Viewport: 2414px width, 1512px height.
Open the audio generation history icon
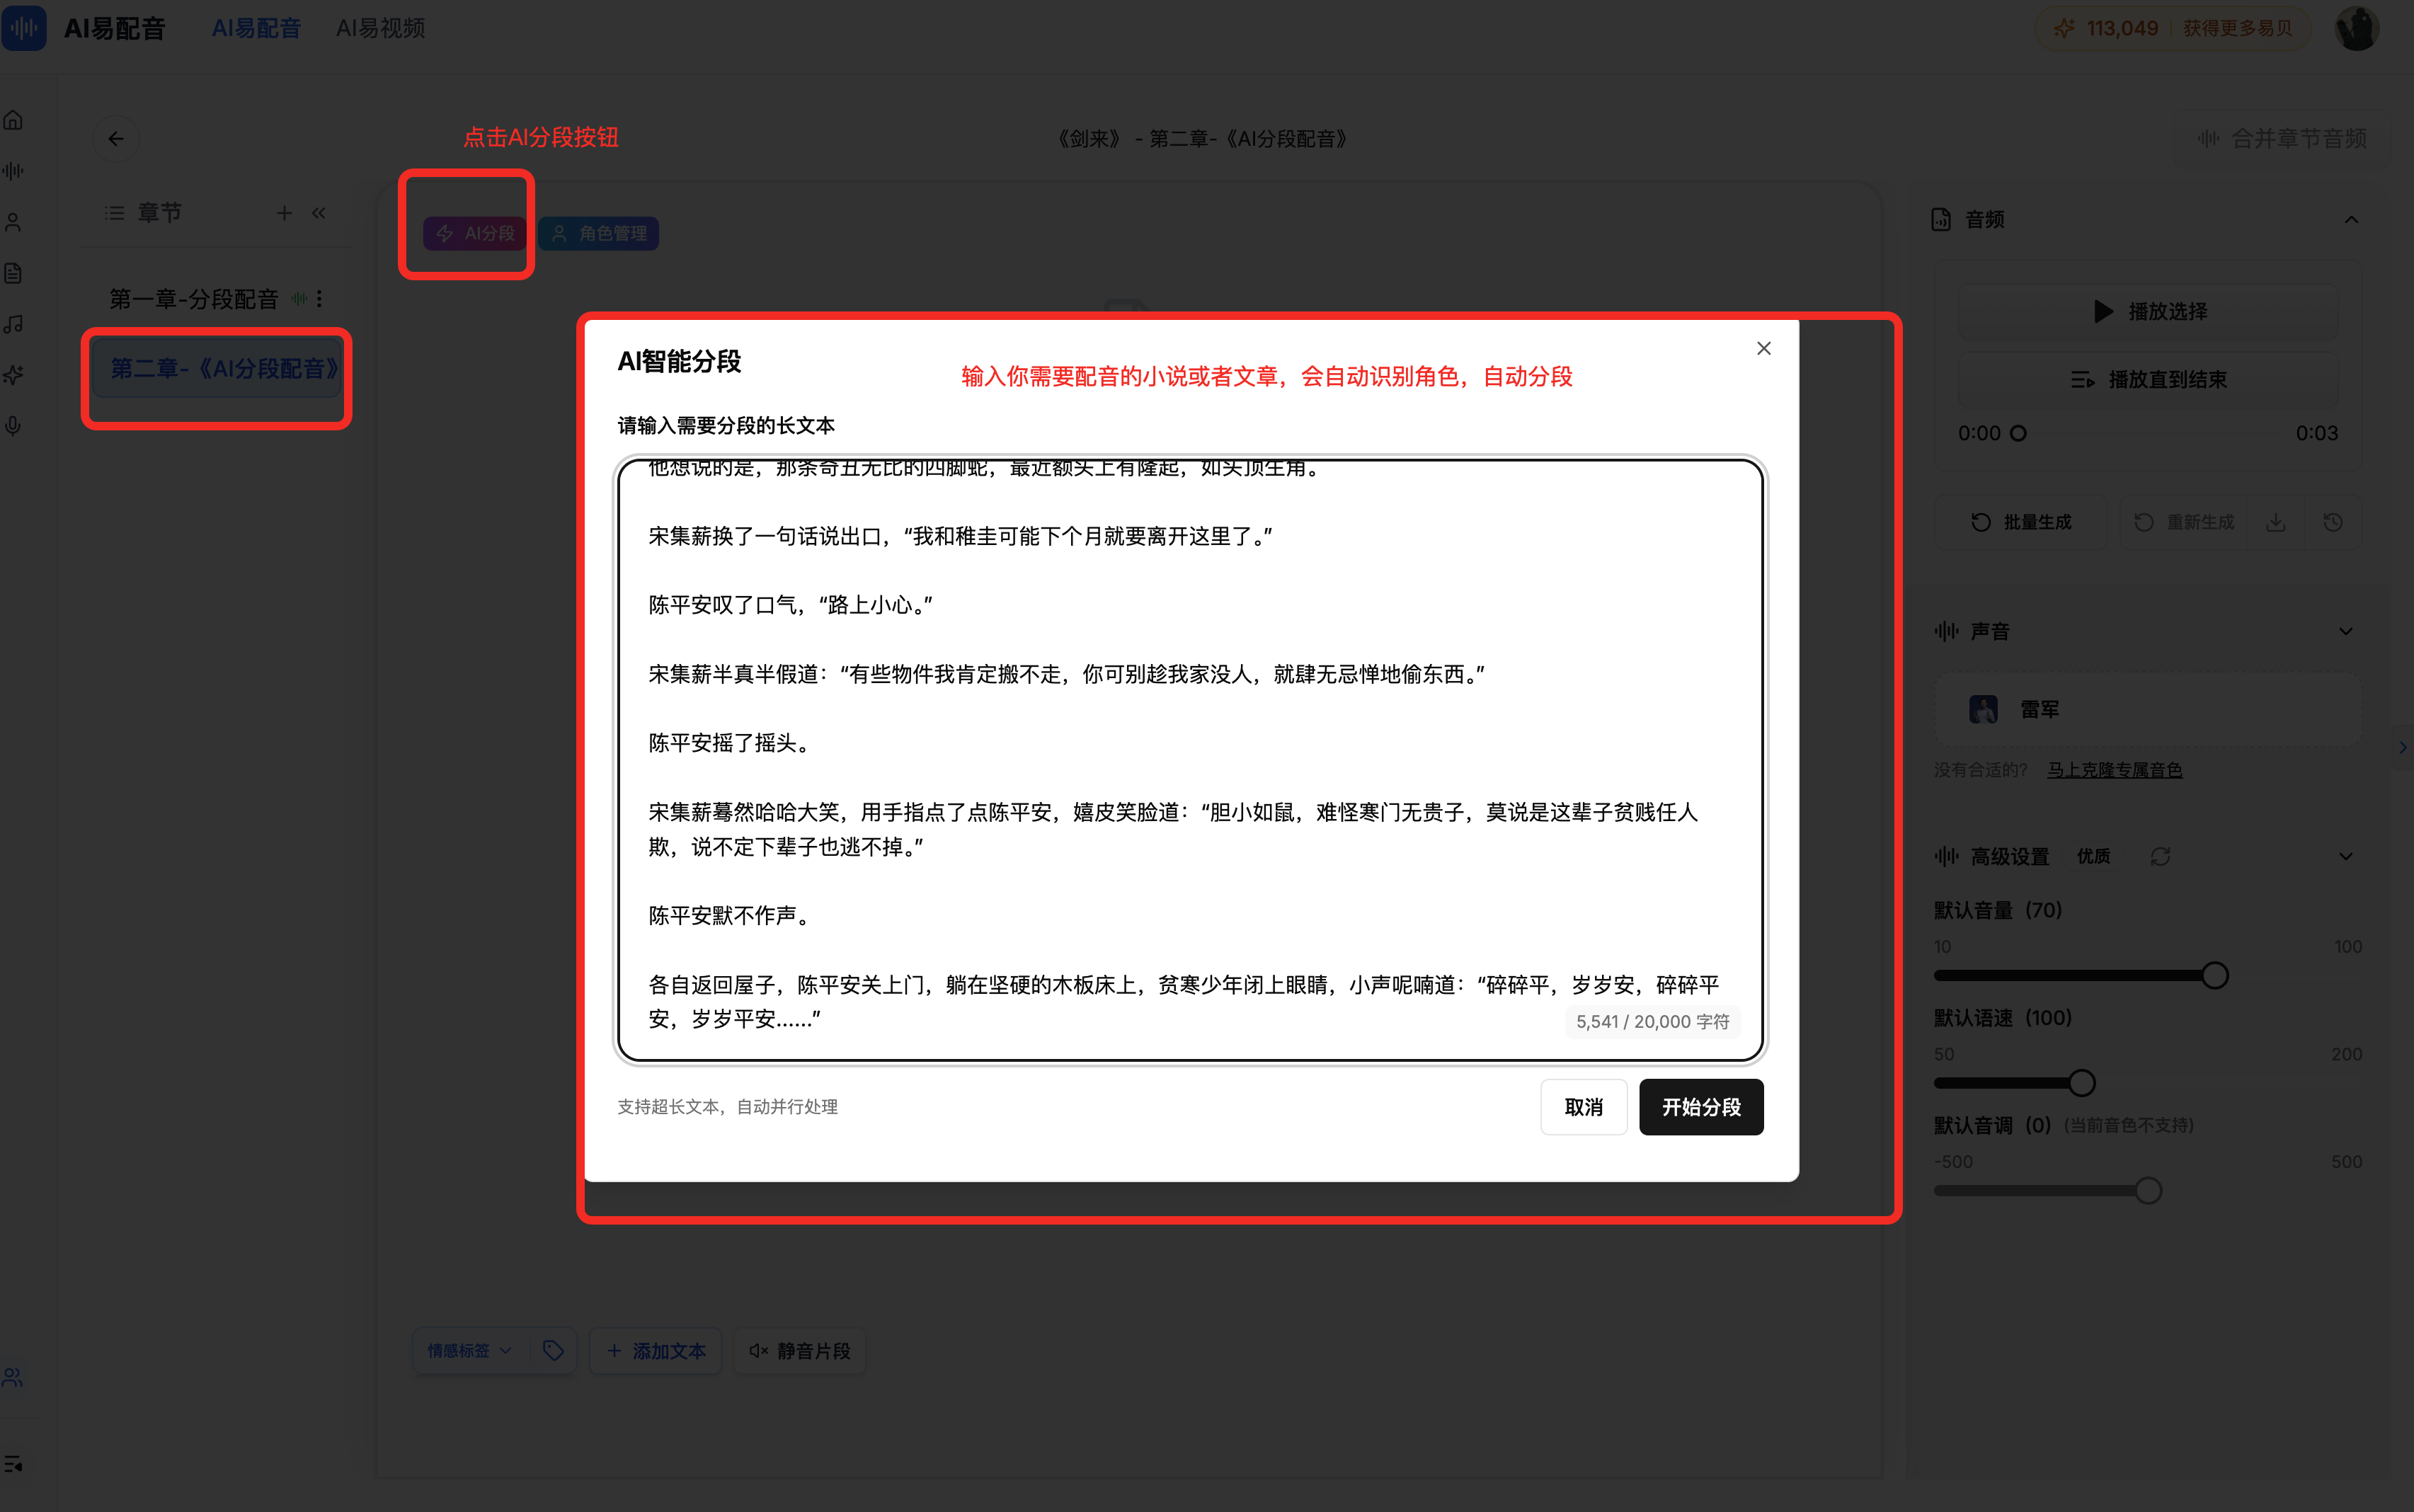(x=2333, y=522)
